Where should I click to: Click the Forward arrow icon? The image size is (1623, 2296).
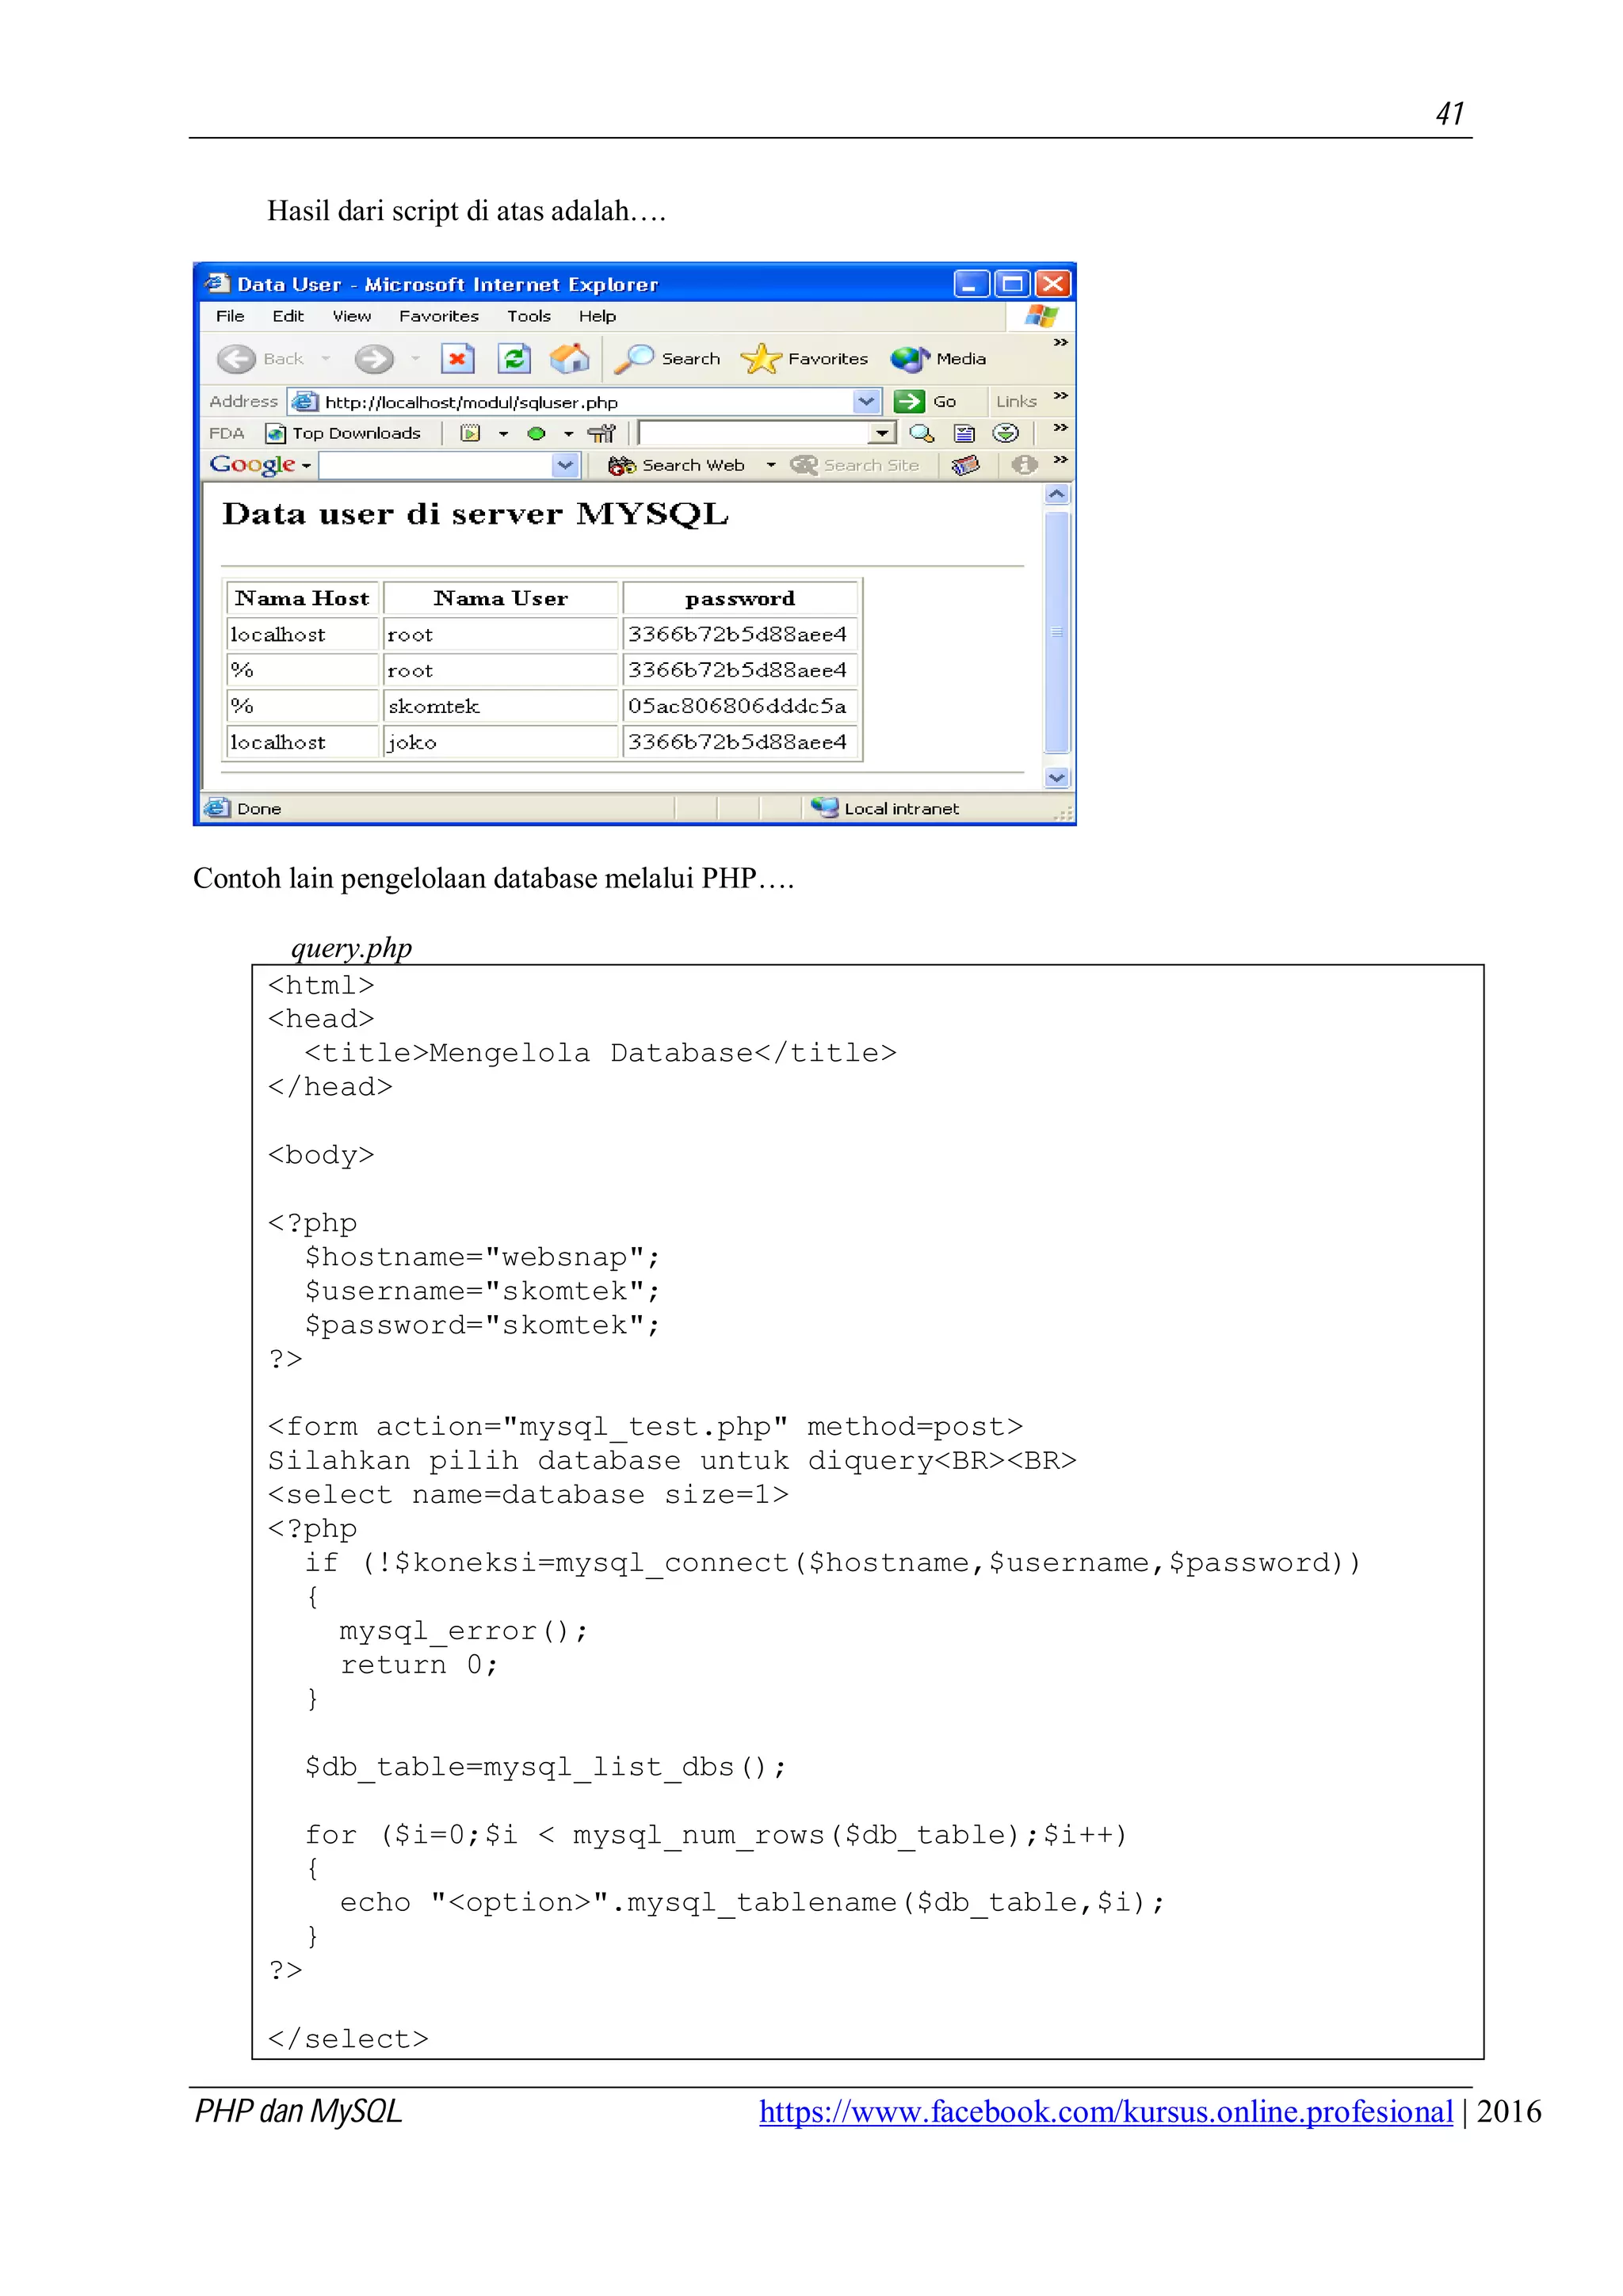(374, 359)
